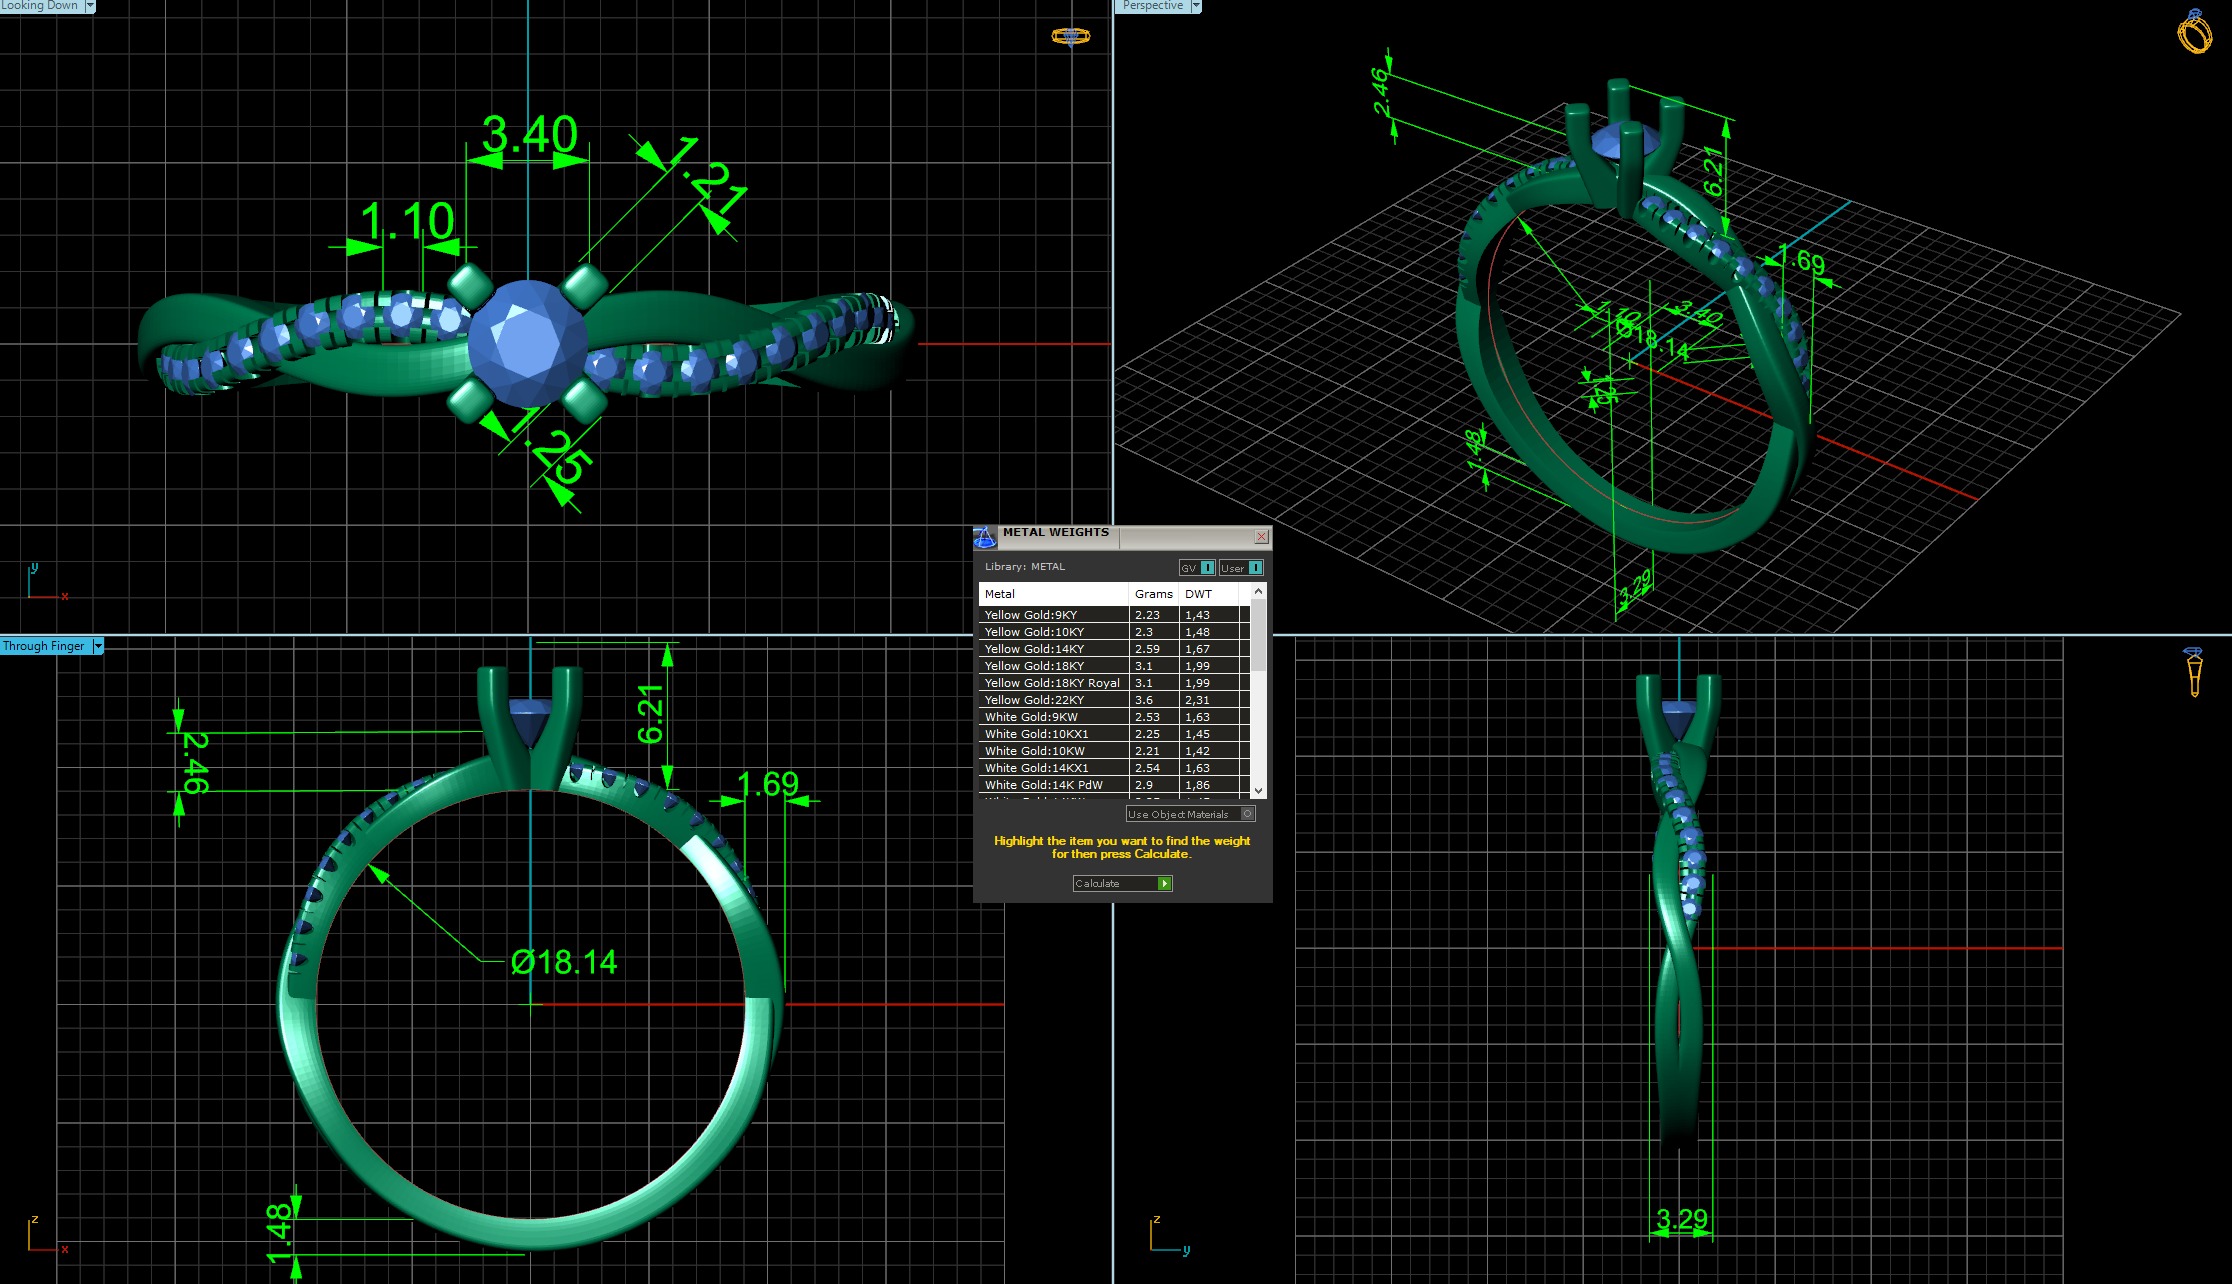
Task: Open the Through Finger viewport dropdown arrow
Action: coord(98,647)
